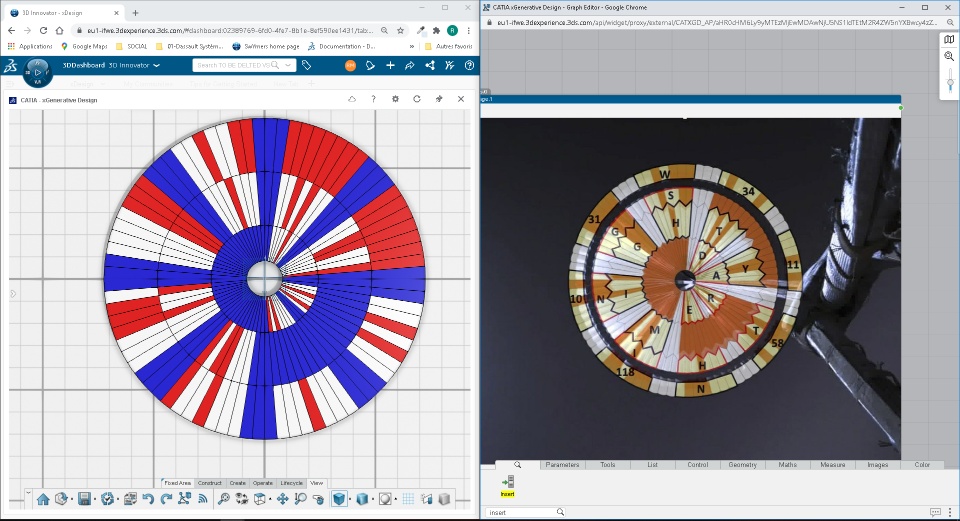Click the properties sheet icon beside Undo
The height and width of the screenshot is (521, 960).
130,499
